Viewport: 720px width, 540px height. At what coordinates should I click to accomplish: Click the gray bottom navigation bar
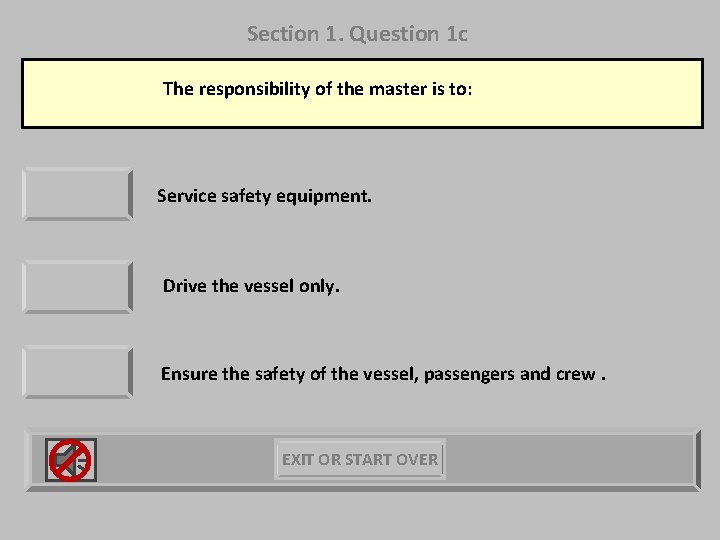pyautogui.click(x=570, y=460)
